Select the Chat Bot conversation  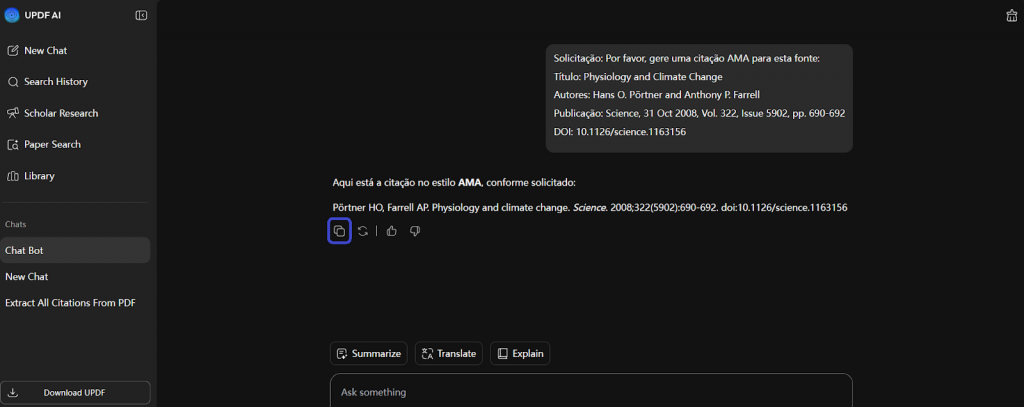click(x=75, y=250)
